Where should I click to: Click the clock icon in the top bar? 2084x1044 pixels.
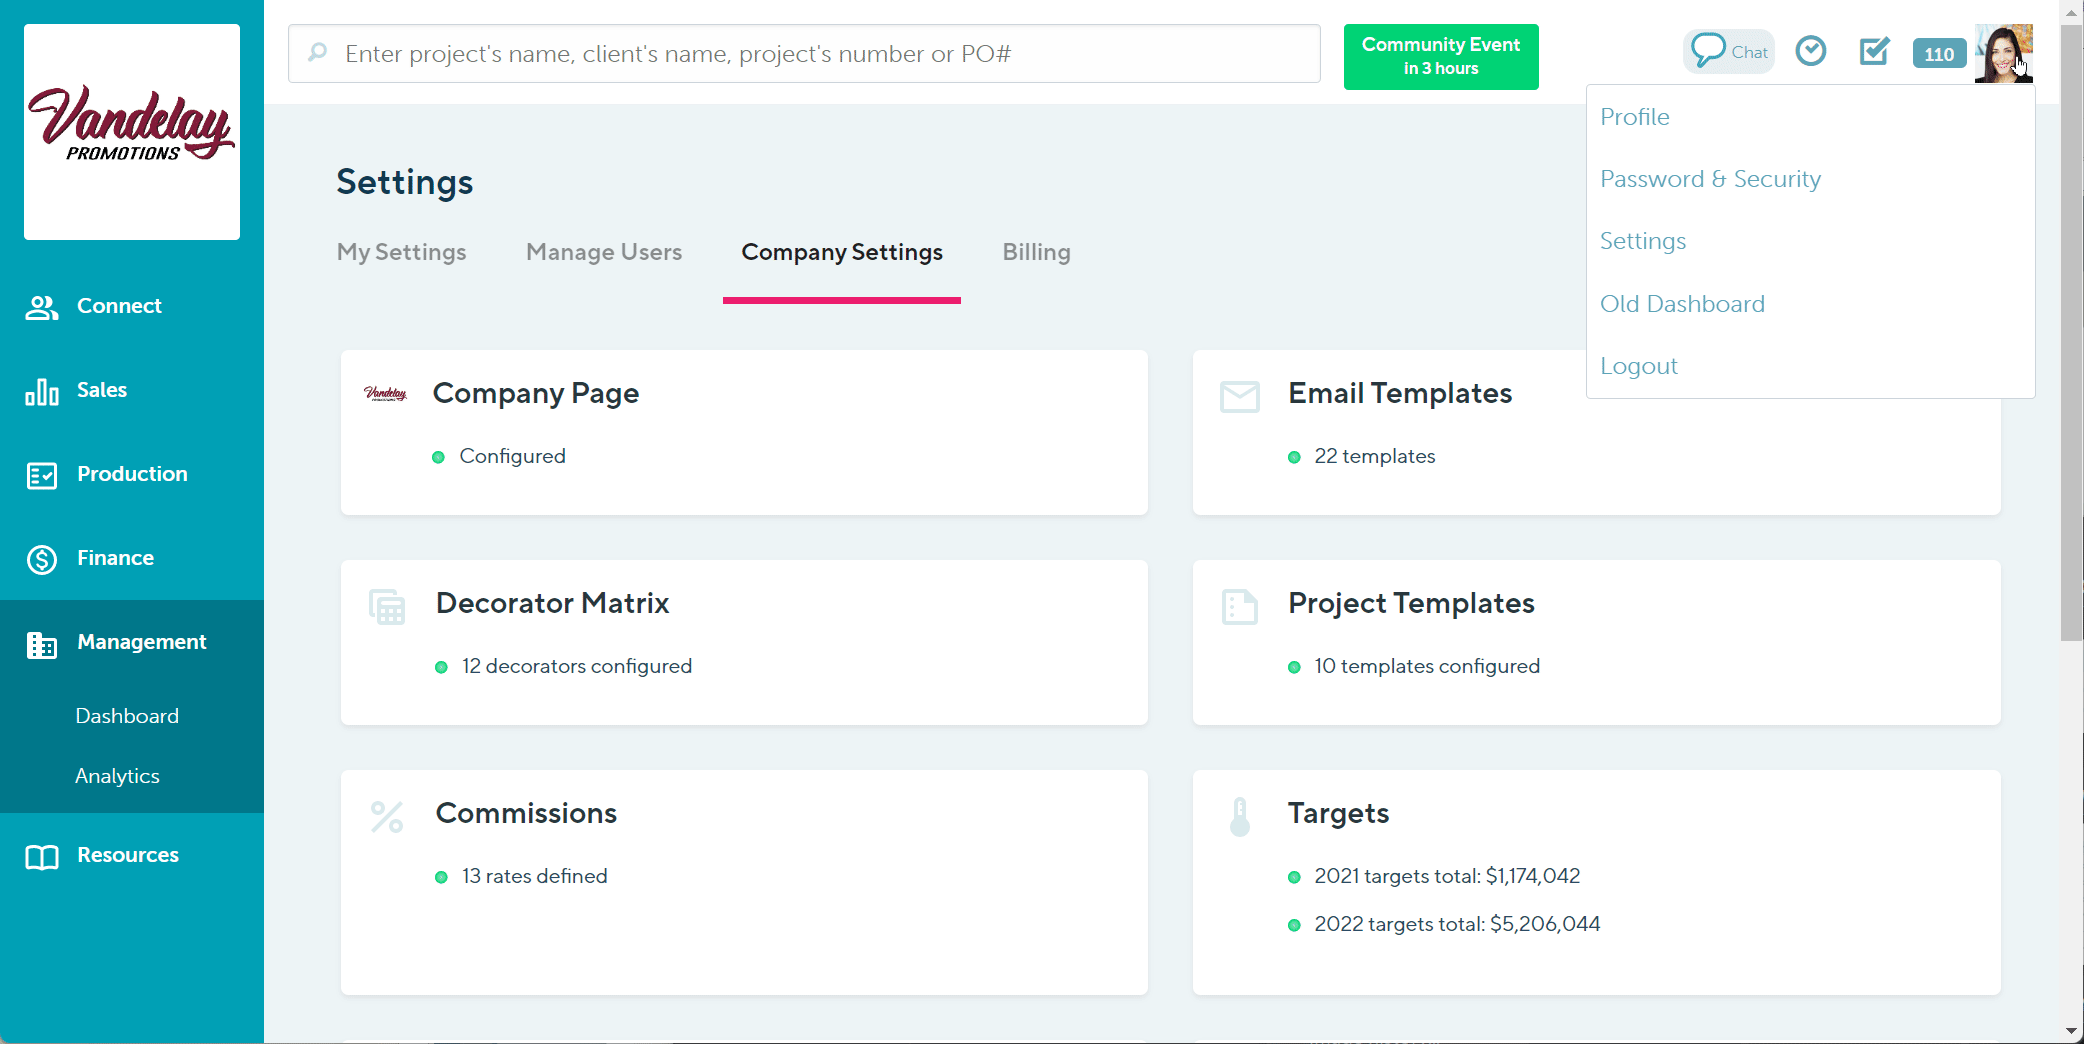point(1811,51)
